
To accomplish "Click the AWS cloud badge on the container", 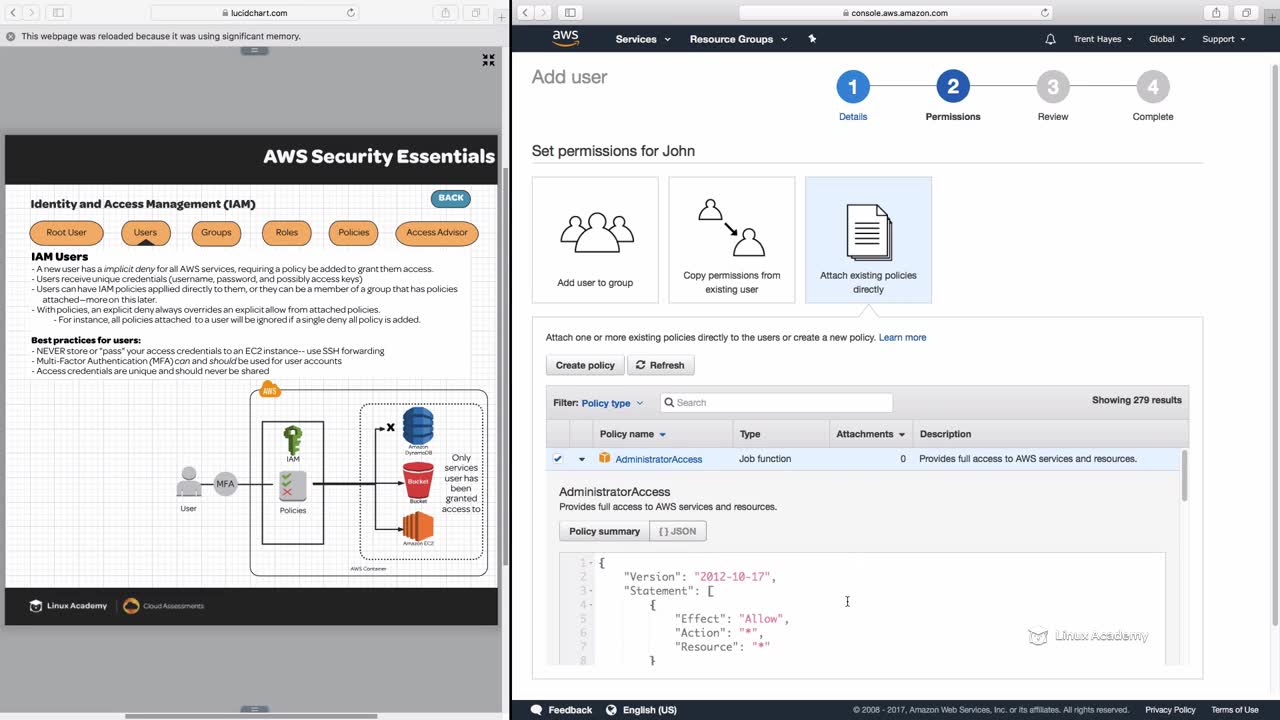I will 269,390.
